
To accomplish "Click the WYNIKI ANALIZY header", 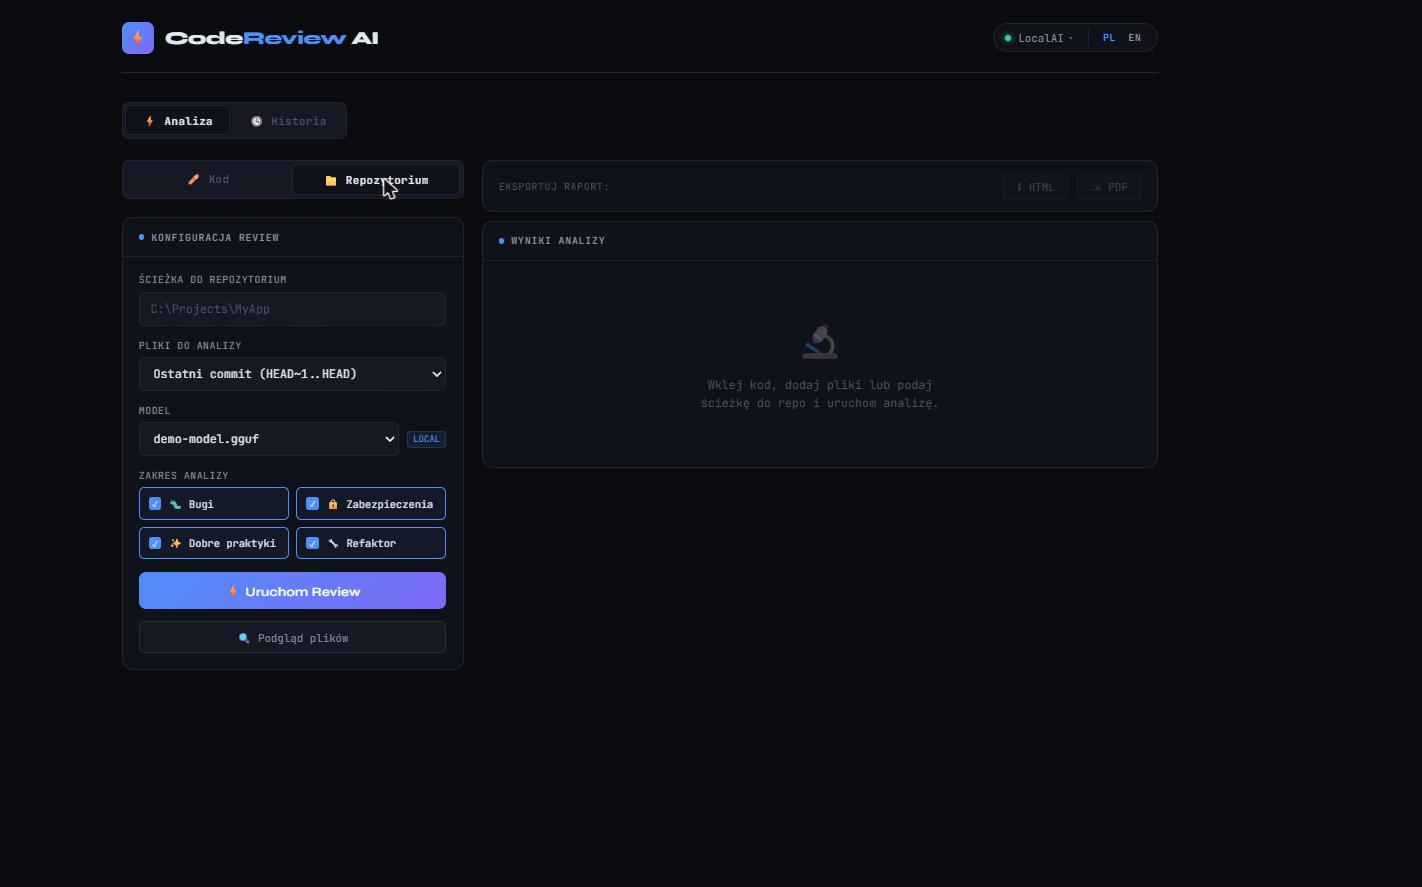I will coord(558,241).
